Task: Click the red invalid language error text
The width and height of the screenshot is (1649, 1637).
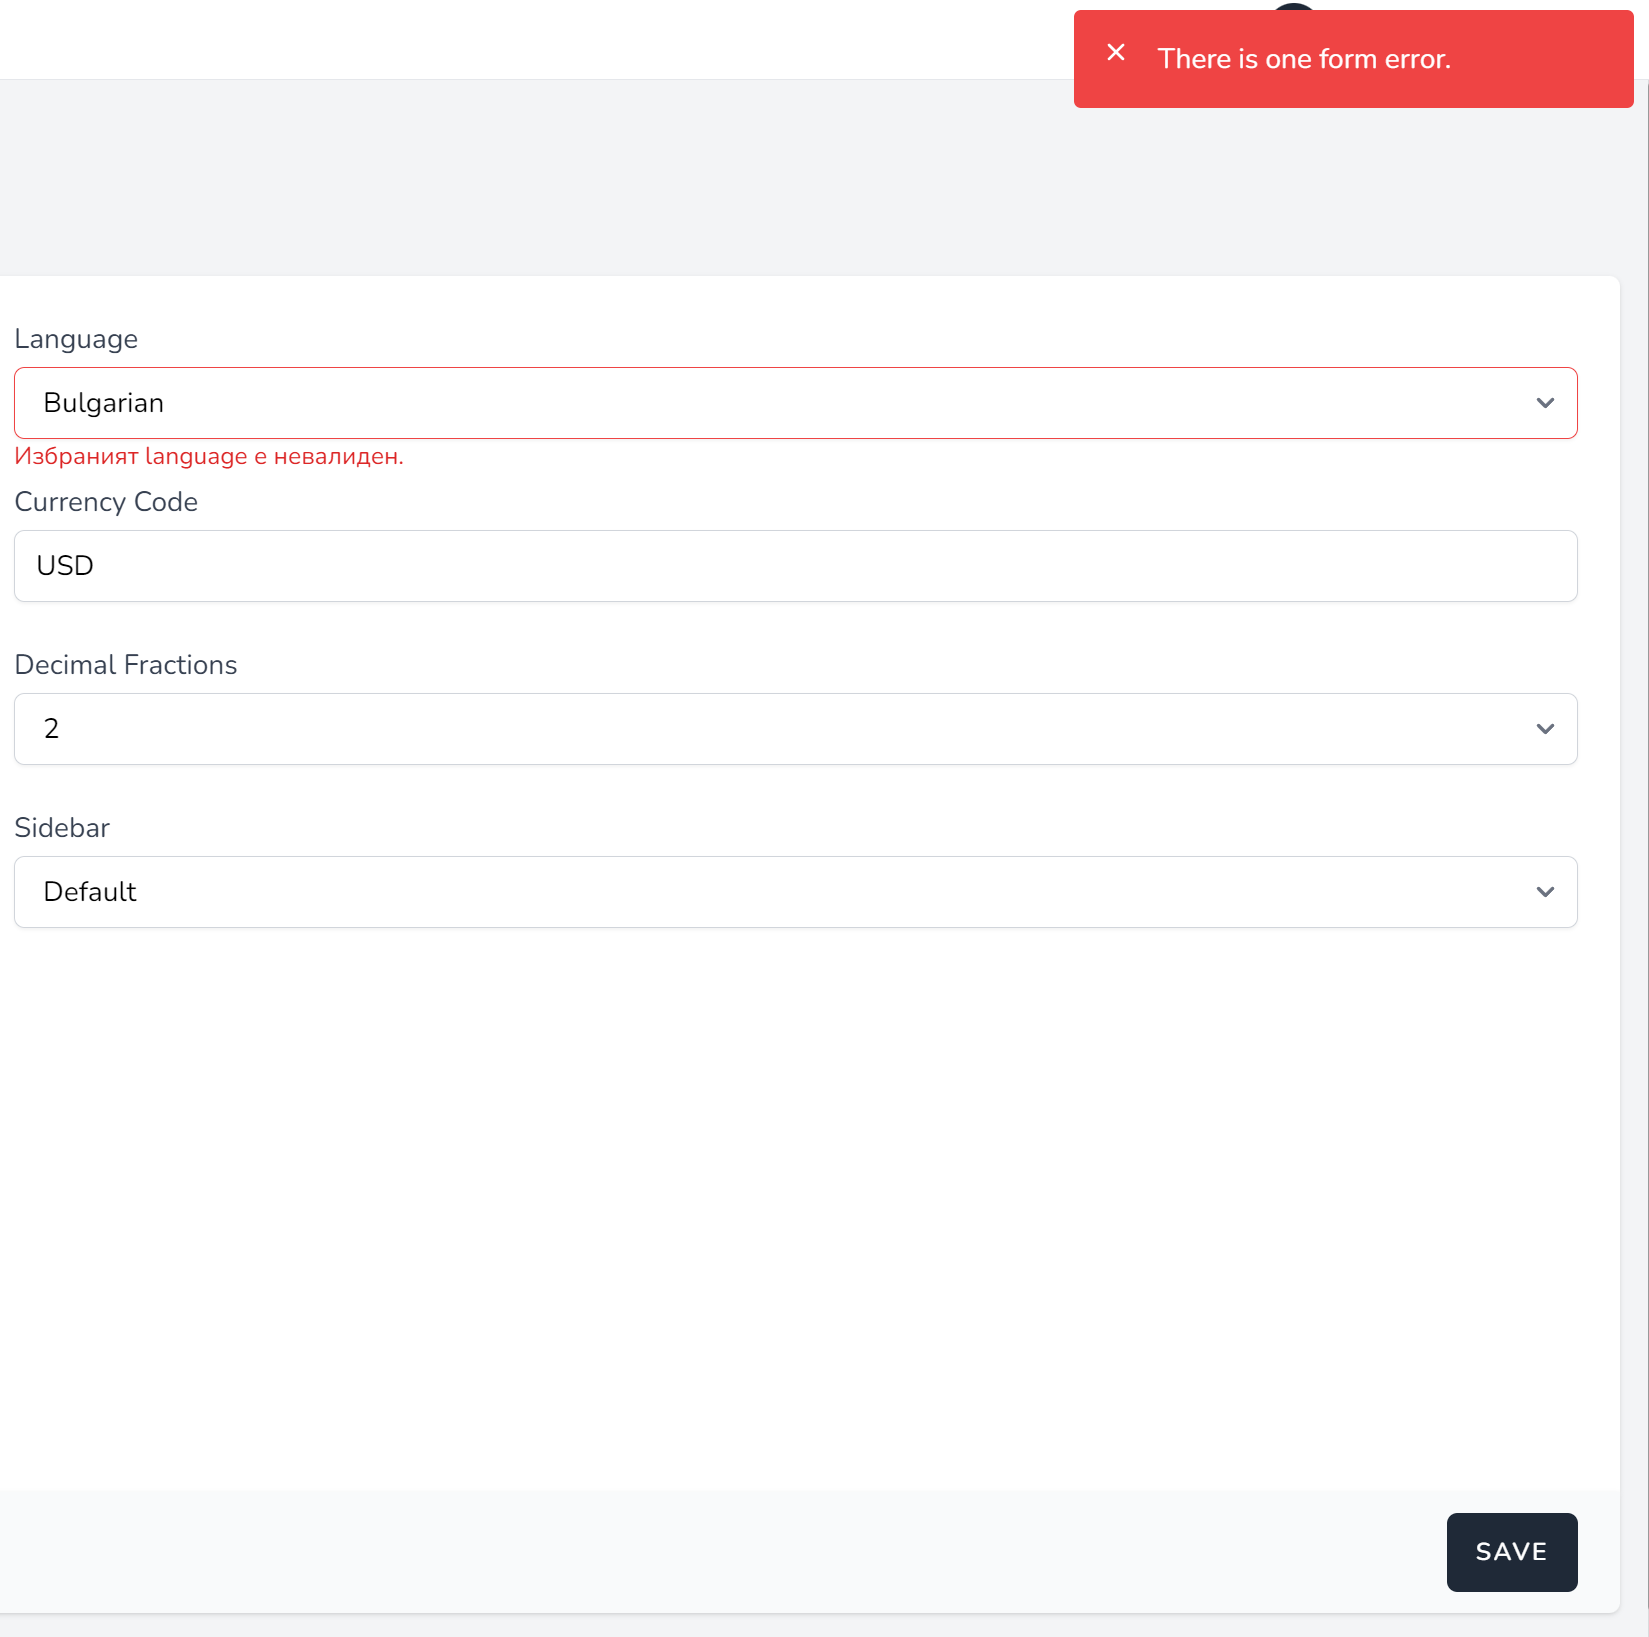Action: point(209,456)
